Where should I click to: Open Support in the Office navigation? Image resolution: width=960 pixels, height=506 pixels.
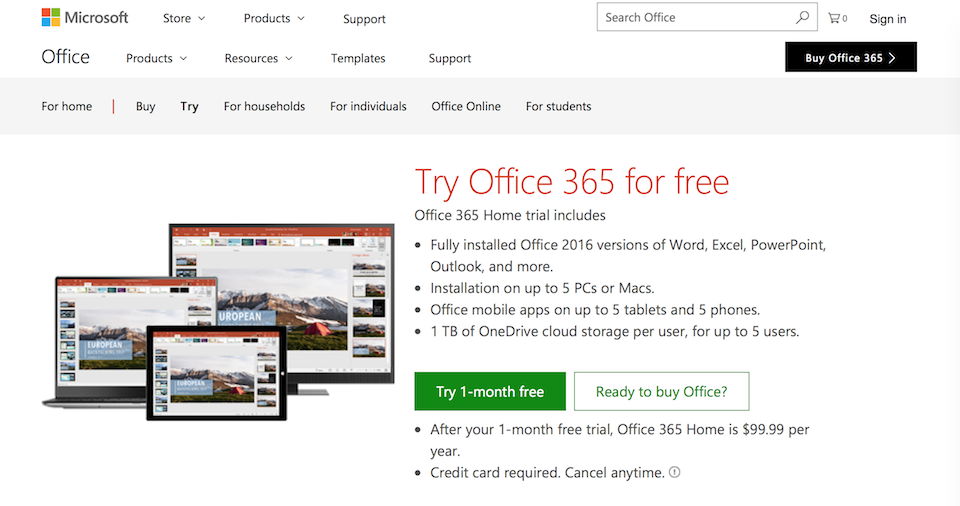coord(450,58)
